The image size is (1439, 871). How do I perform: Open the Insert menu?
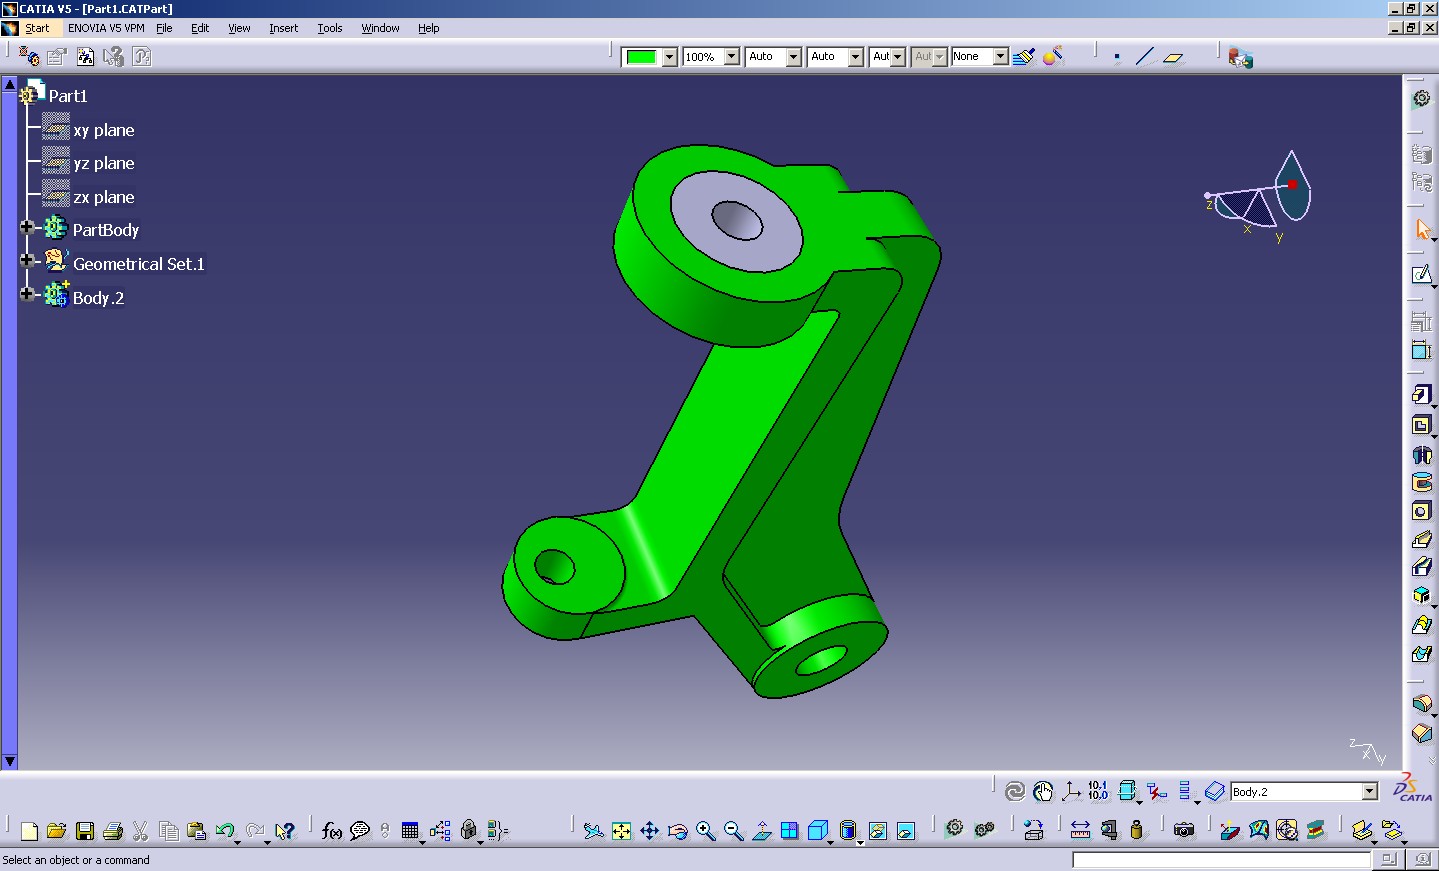click(x=283, y=28)
